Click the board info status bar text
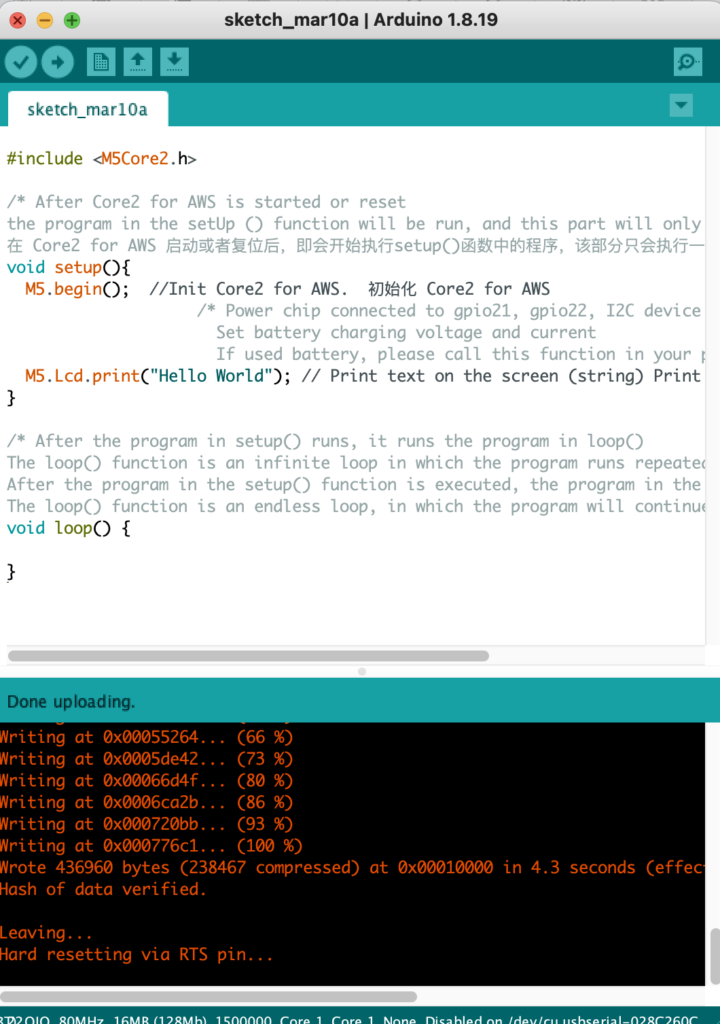The height and width of the screenshot is (1024, 720). tap(350, 1019)
